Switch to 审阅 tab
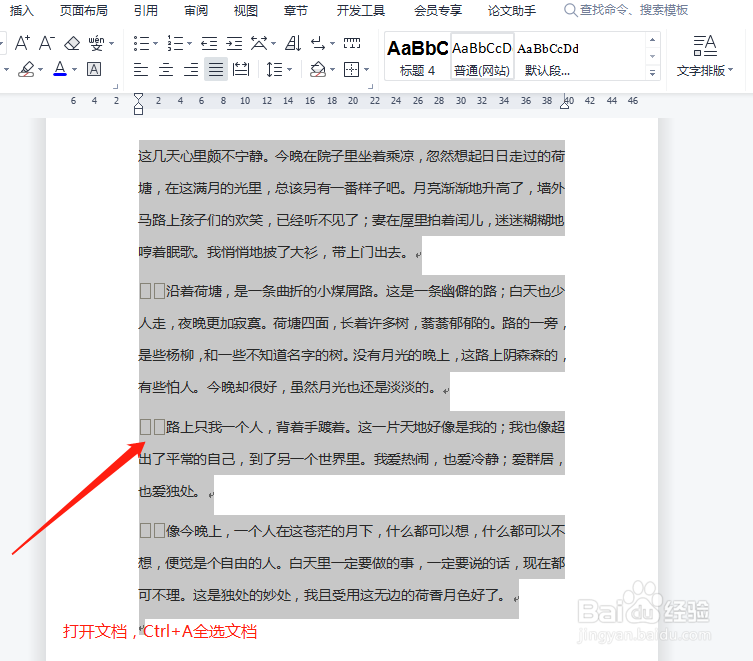The width and height of the screenshot is (753, 661). point(196,10)
